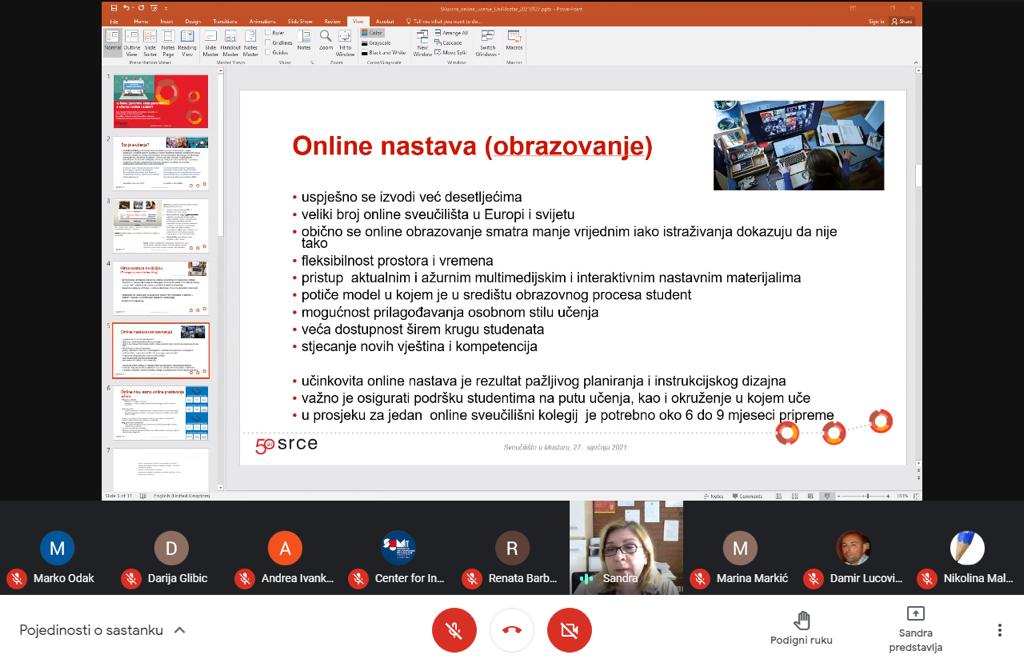This screenshot has height=663, width=1024.
Task: Open the Animations ribbon tab
Action: (263, 21)
